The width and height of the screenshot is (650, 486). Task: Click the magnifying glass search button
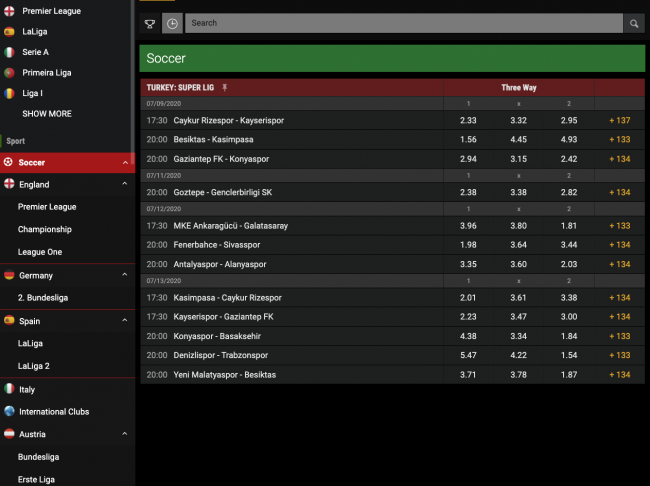[634, 23]
